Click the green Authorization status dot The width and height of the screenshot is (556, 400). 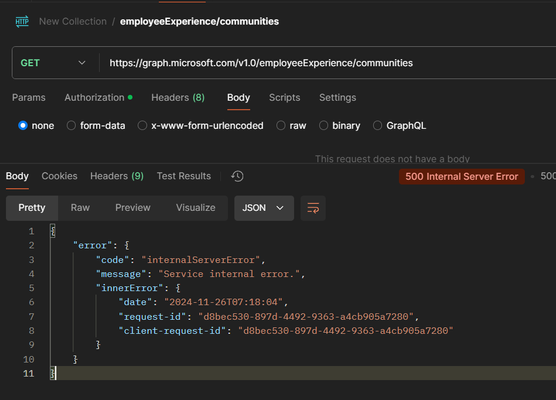pos(130,97)
